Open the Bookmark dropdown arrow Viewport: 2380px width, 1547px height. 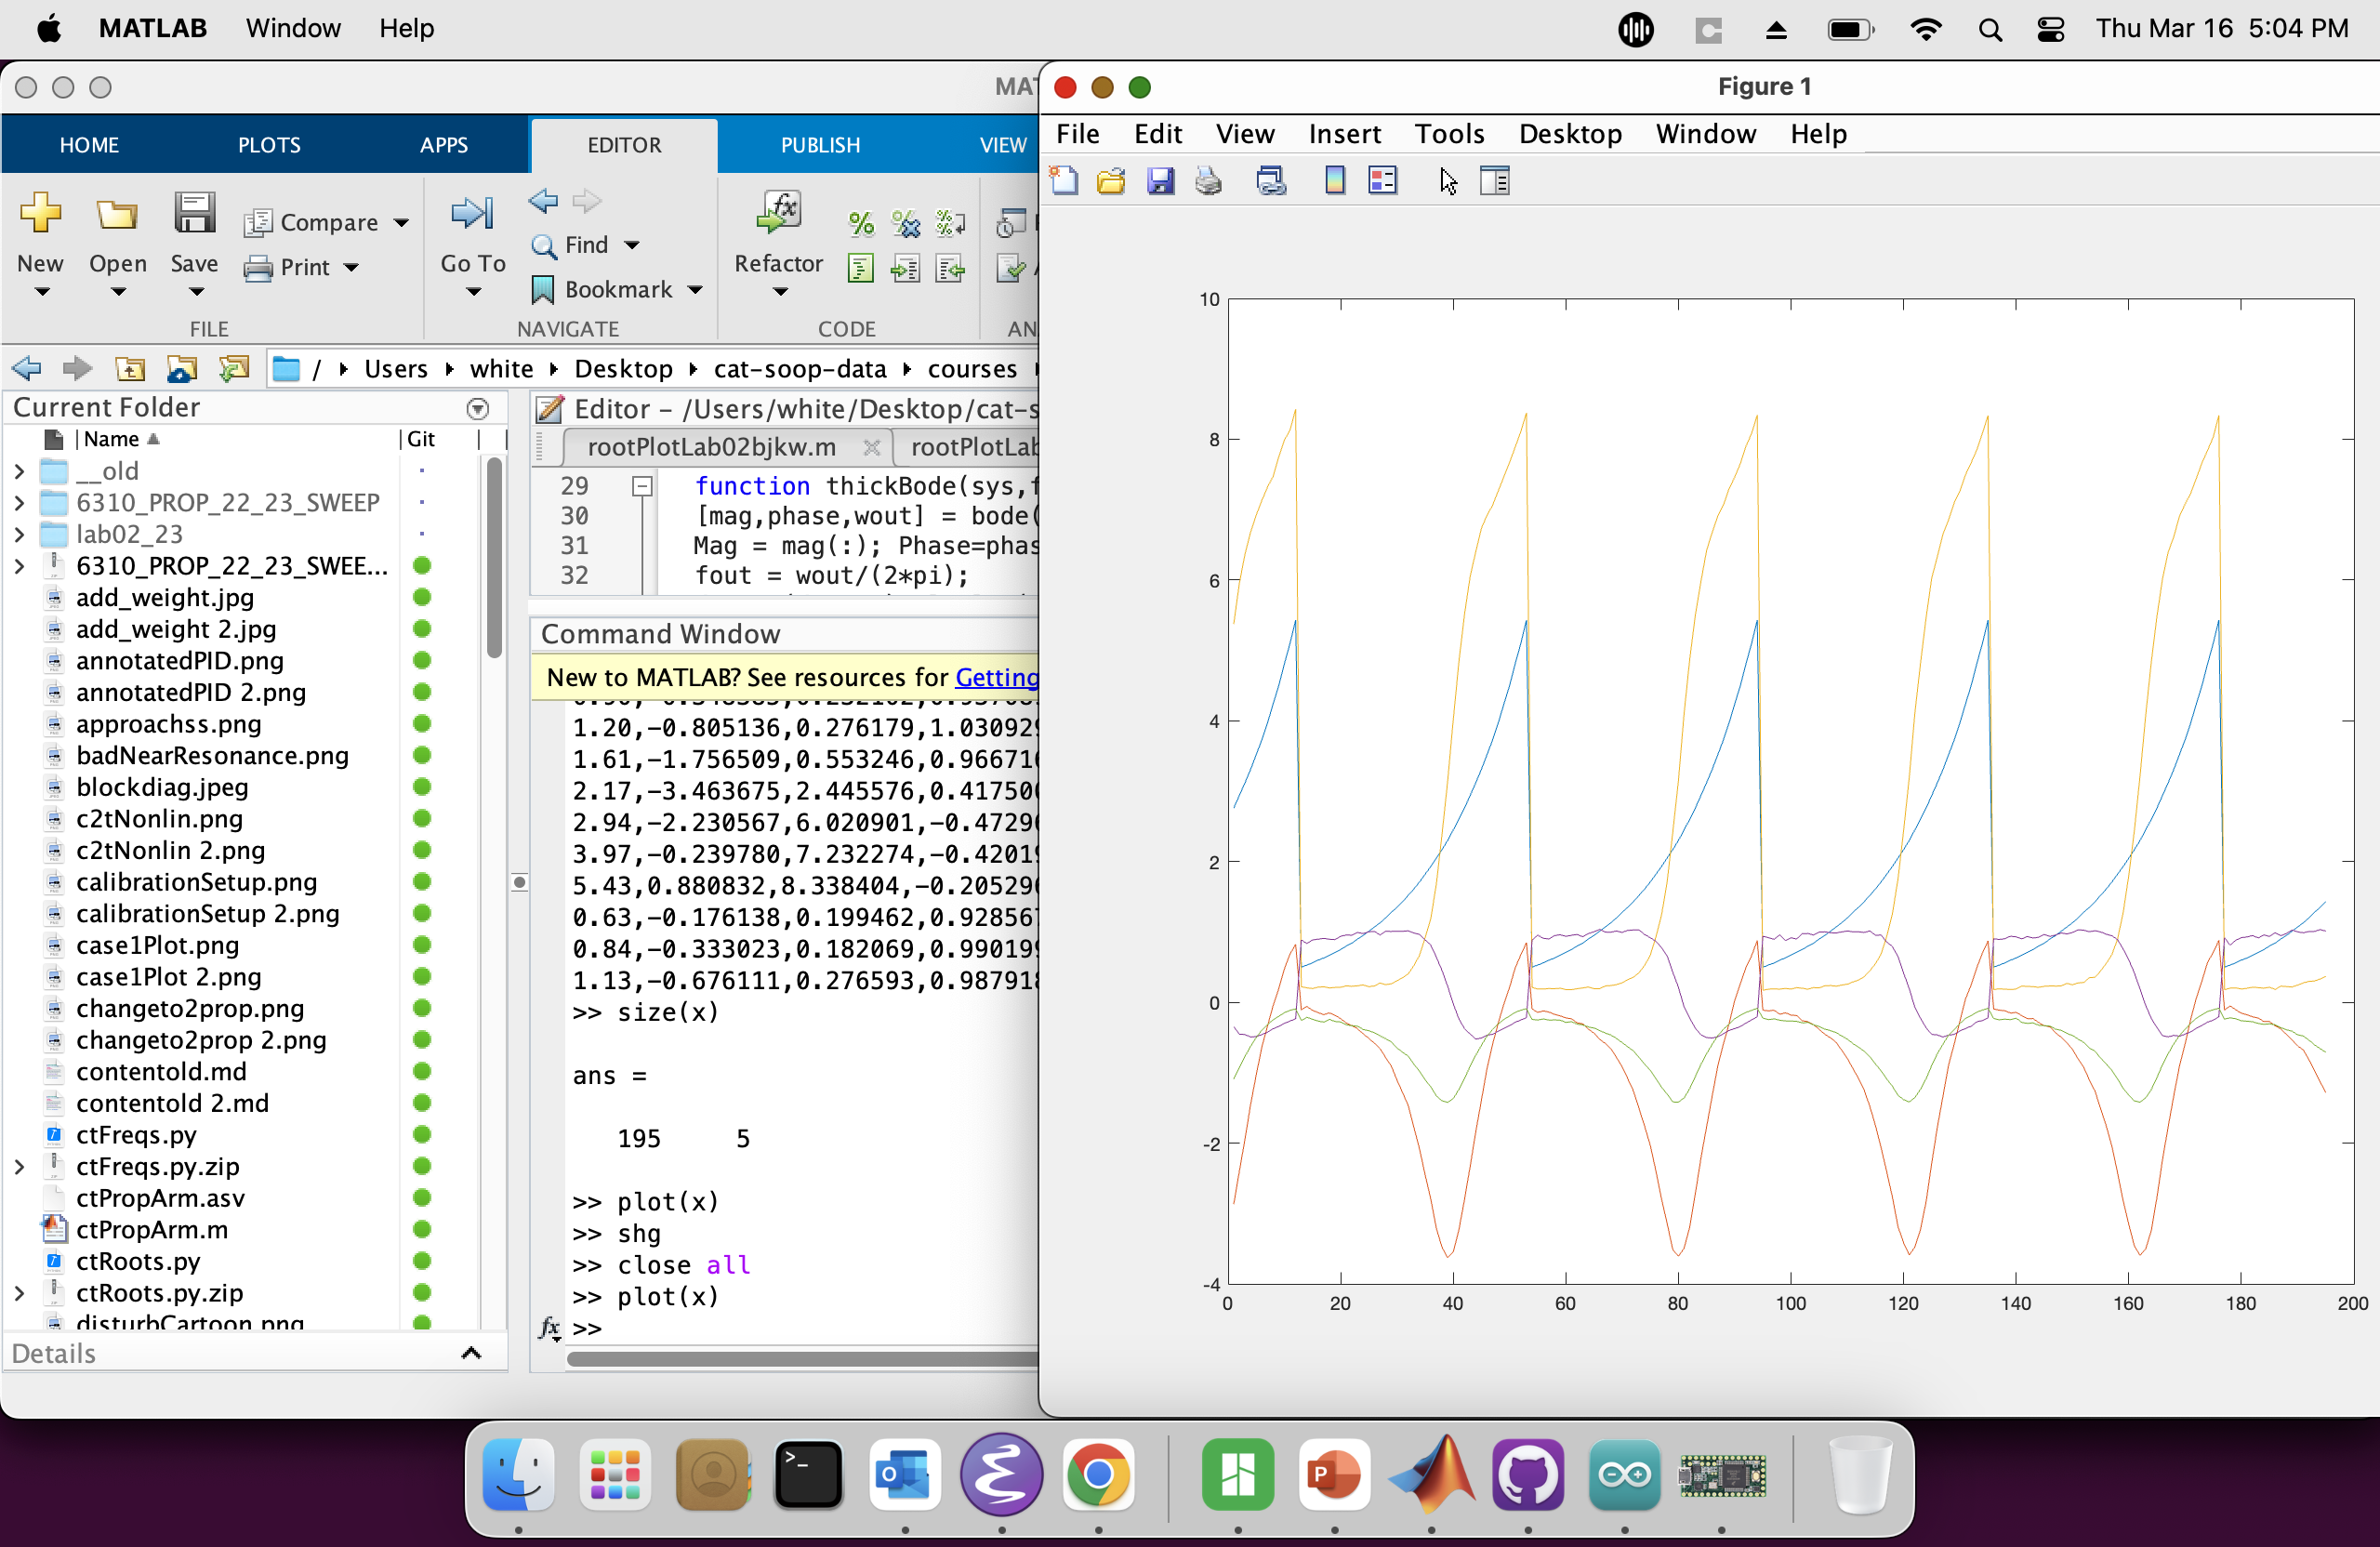tap(696, 290)
